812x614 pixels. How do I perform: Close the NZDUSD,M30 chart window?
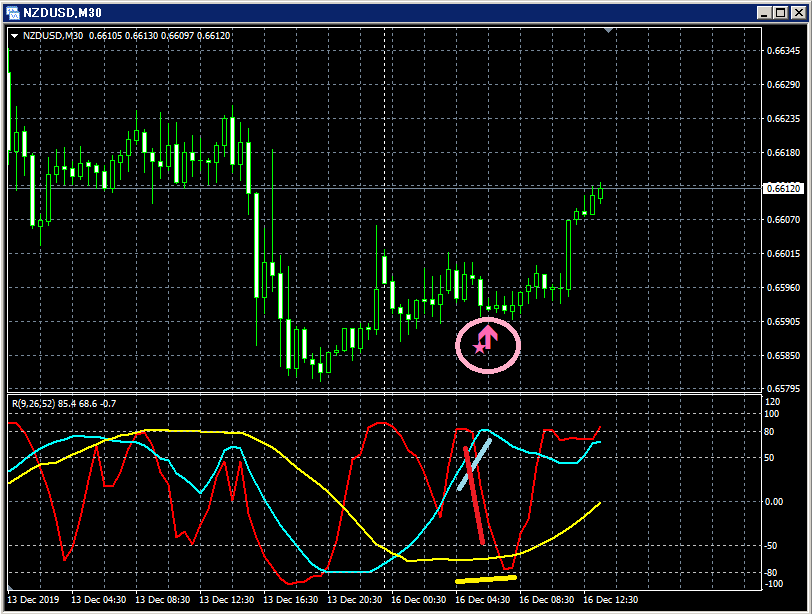[799, 13]
